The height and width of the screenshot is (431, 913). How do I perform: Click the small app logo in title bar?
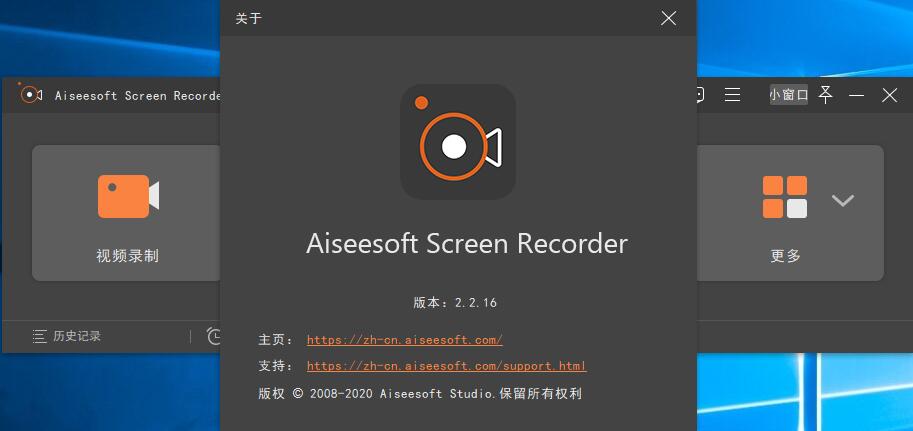[x=29, y=93]
